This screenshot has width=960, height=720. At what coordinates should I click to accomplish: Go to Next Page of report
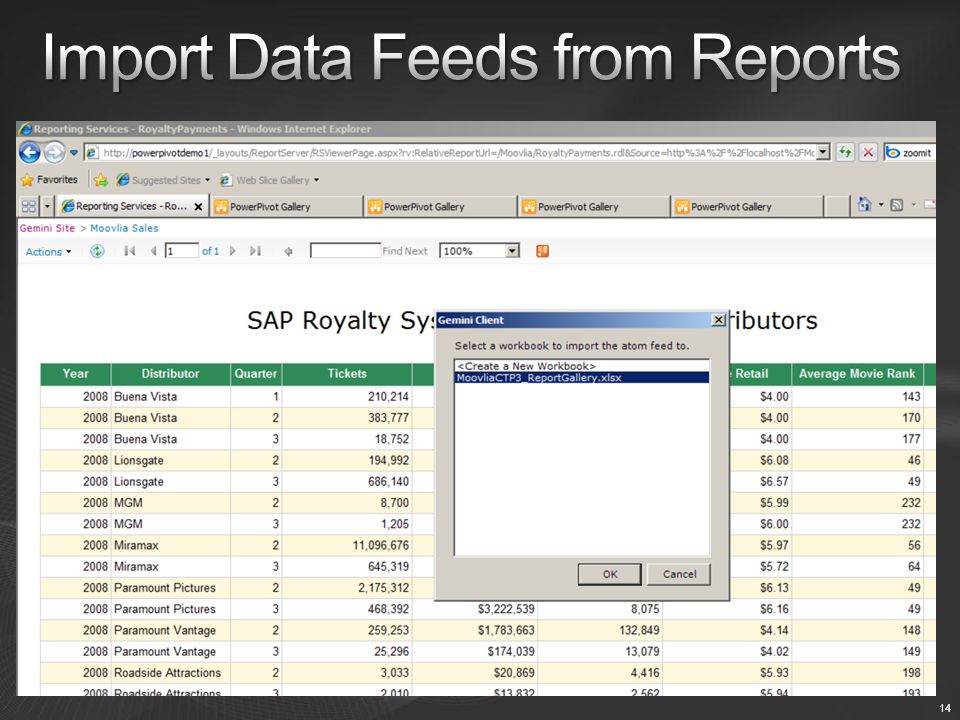(x=233, y=251)
